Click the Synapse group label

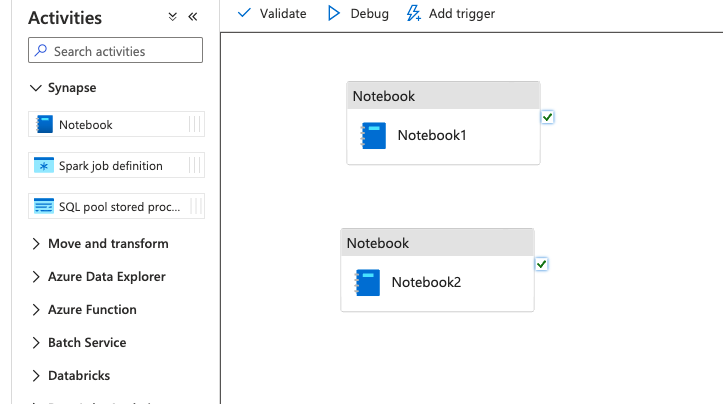(x=72, y=88)
